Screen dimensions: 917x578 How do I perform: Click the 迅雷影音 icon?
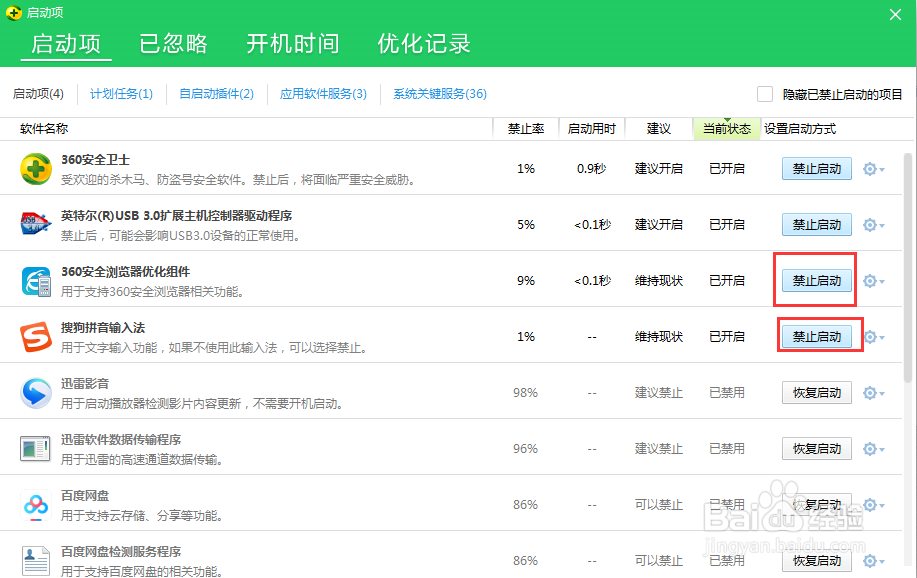(x=36, y=393)
